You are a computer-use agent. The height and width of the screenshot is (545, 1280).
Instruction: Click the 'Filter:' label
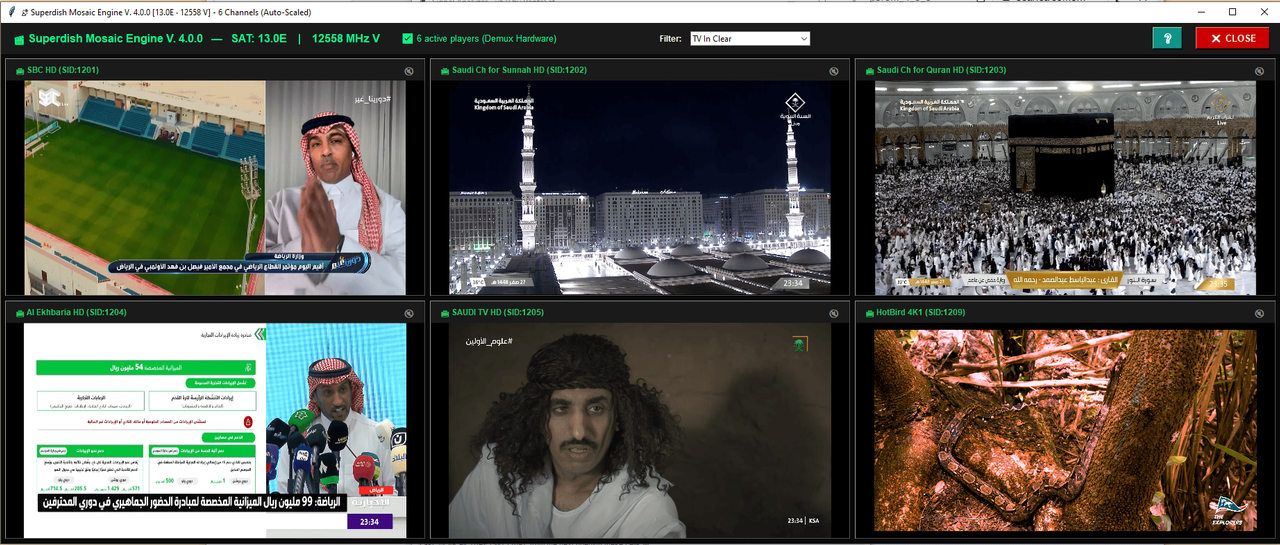coord(670,39)
